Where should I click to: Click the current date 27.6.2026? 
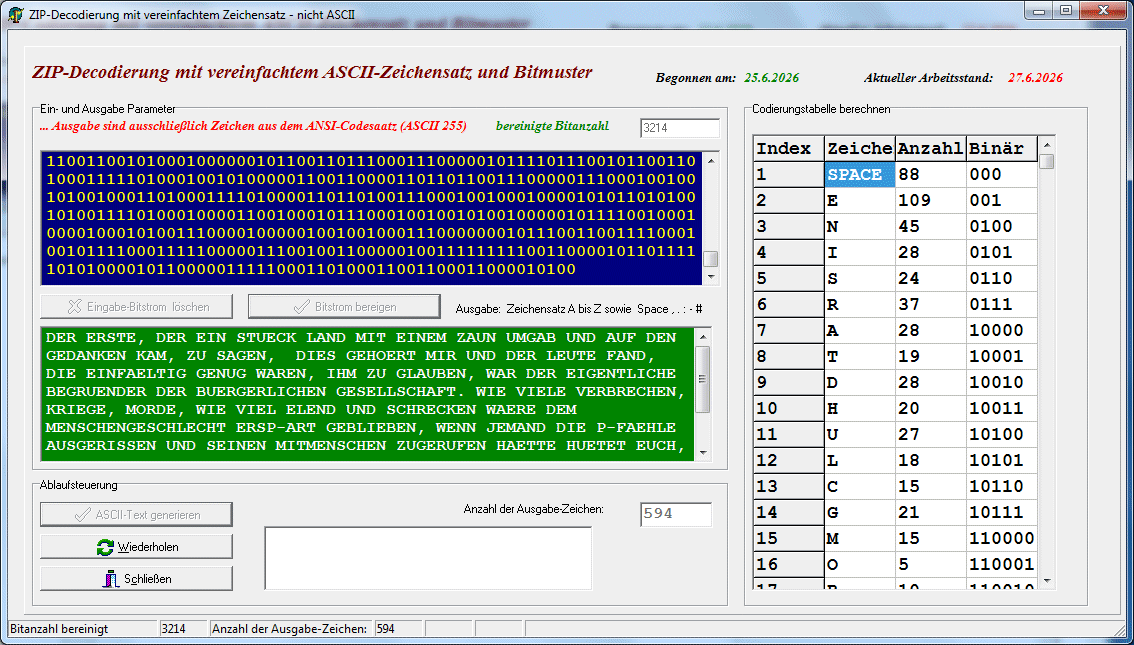pos(1036,78)
